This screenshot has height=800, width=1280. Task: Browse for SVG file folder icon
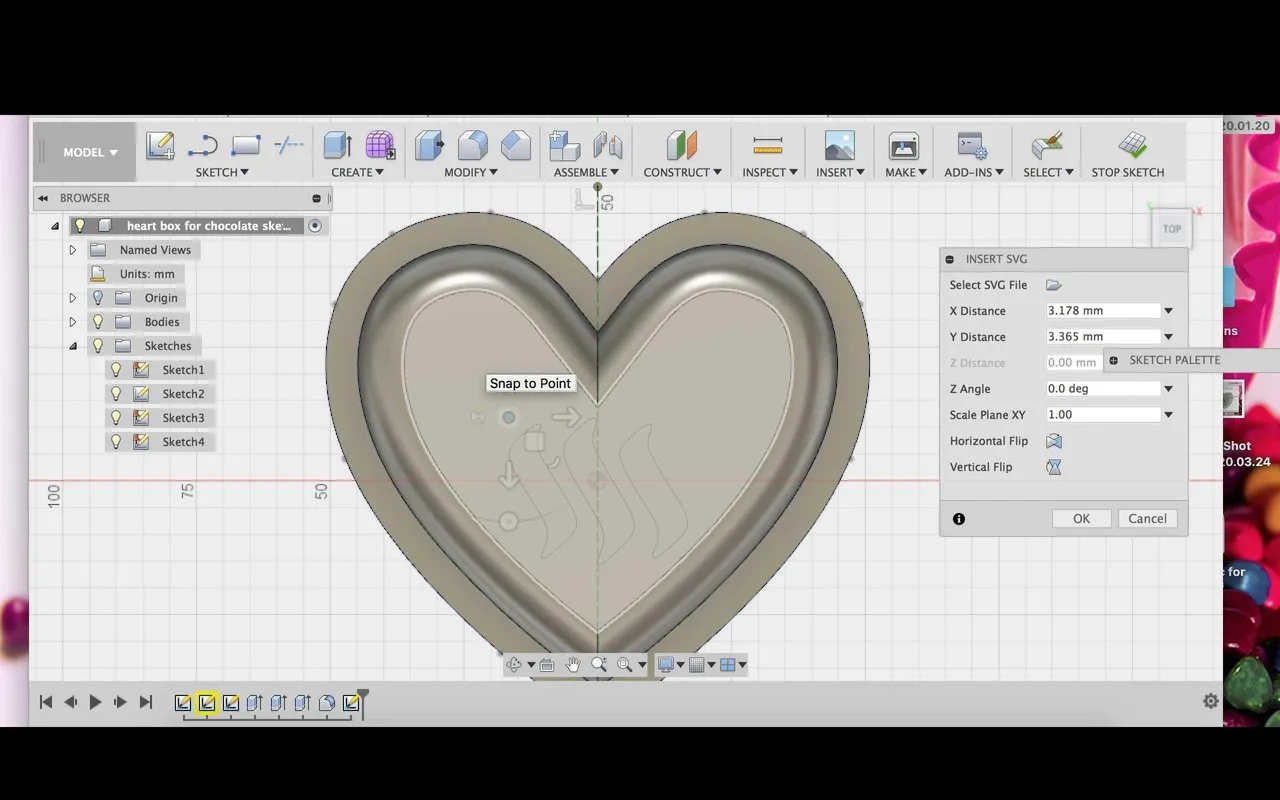tap(1053, 285)
